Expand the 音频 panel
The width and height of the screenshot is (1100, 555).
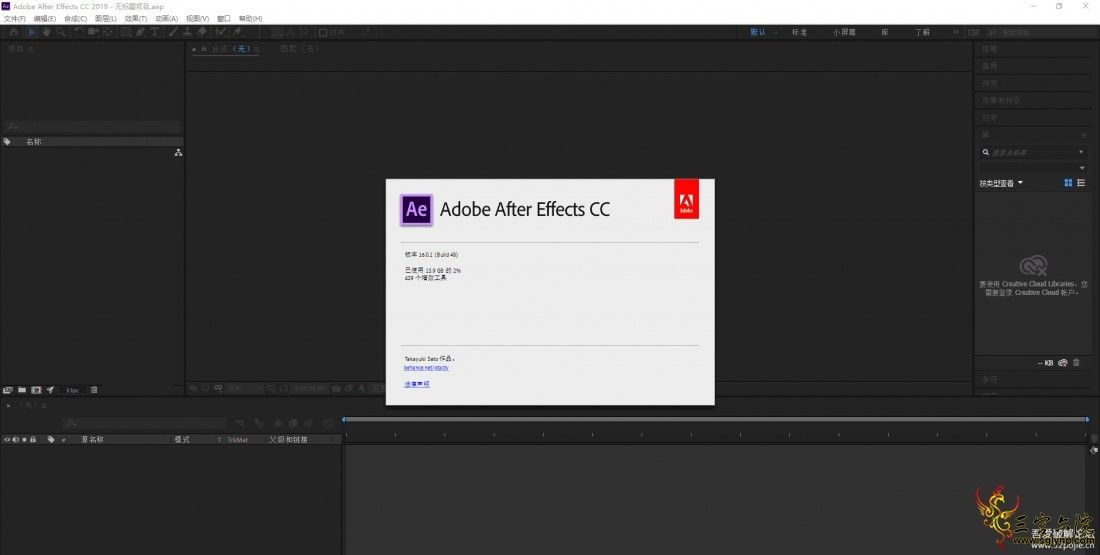tap(990, 66)
